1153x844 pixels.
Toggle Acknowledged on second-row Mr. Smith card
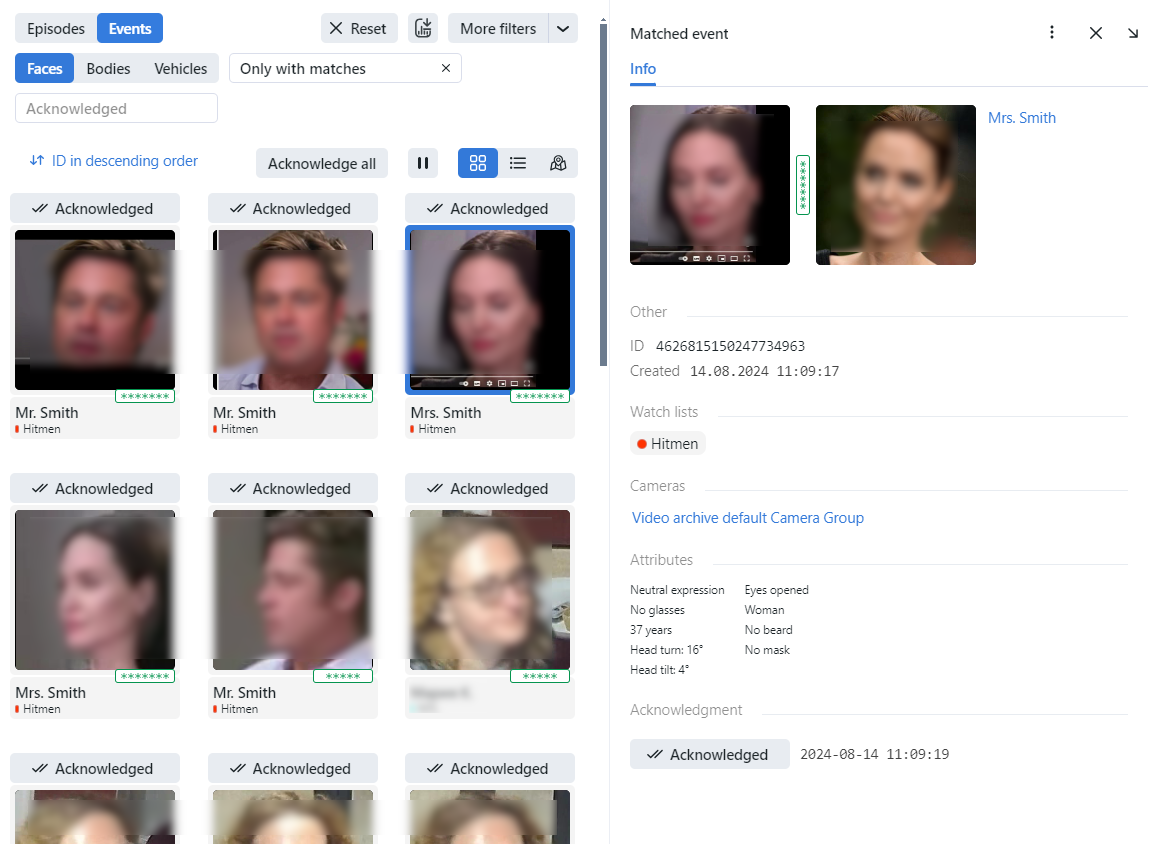tap(293, 488)
